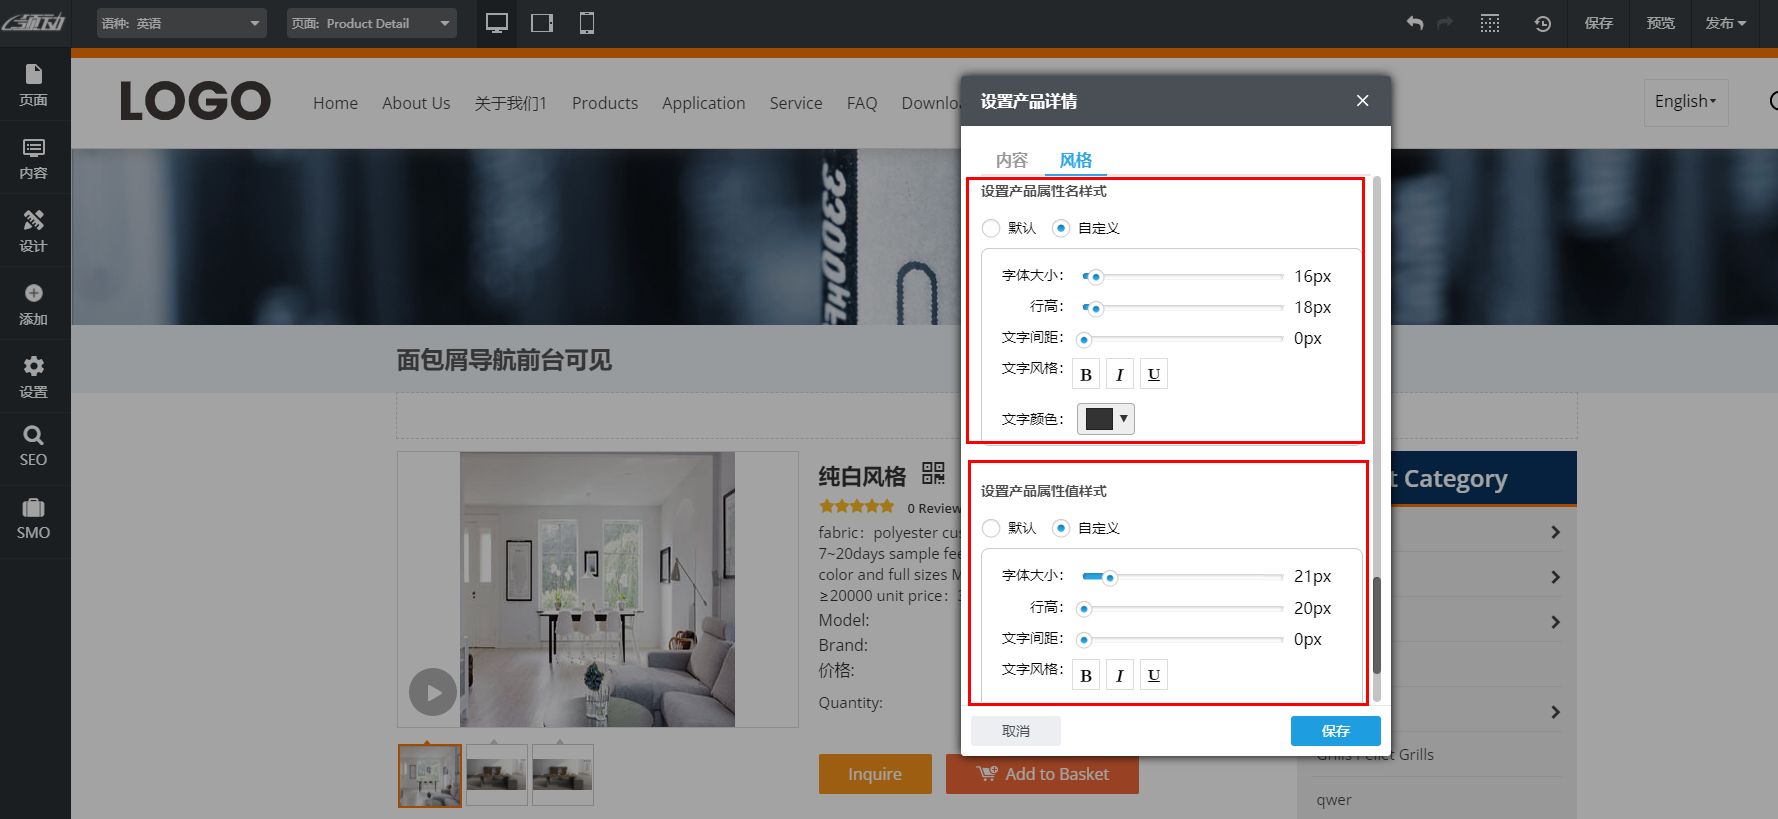The image size is (1778, 819).
Task: Expand the 发布 publish dropdown
Action: point(1725,23)
